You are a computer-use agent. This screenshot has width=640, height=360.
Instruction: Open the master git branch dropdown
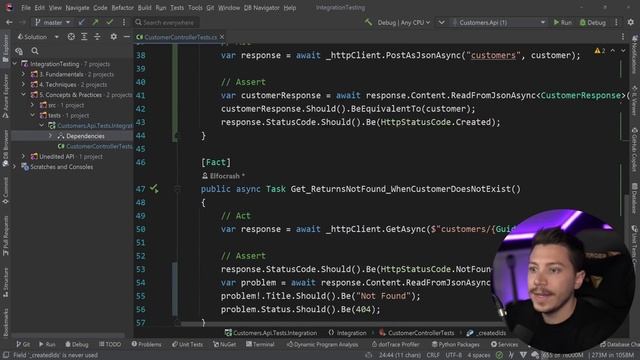pos(53,22)
